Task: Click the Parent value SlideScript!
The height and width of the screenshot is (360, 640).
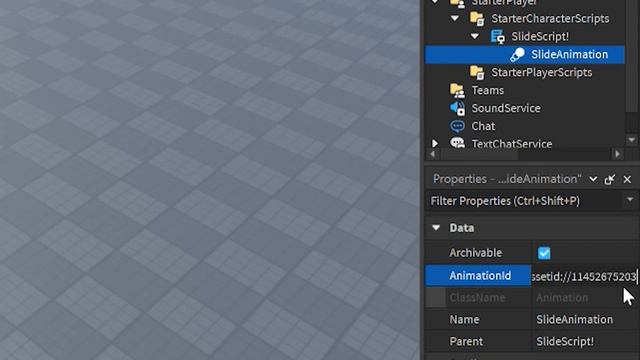Action: (565, 341)
